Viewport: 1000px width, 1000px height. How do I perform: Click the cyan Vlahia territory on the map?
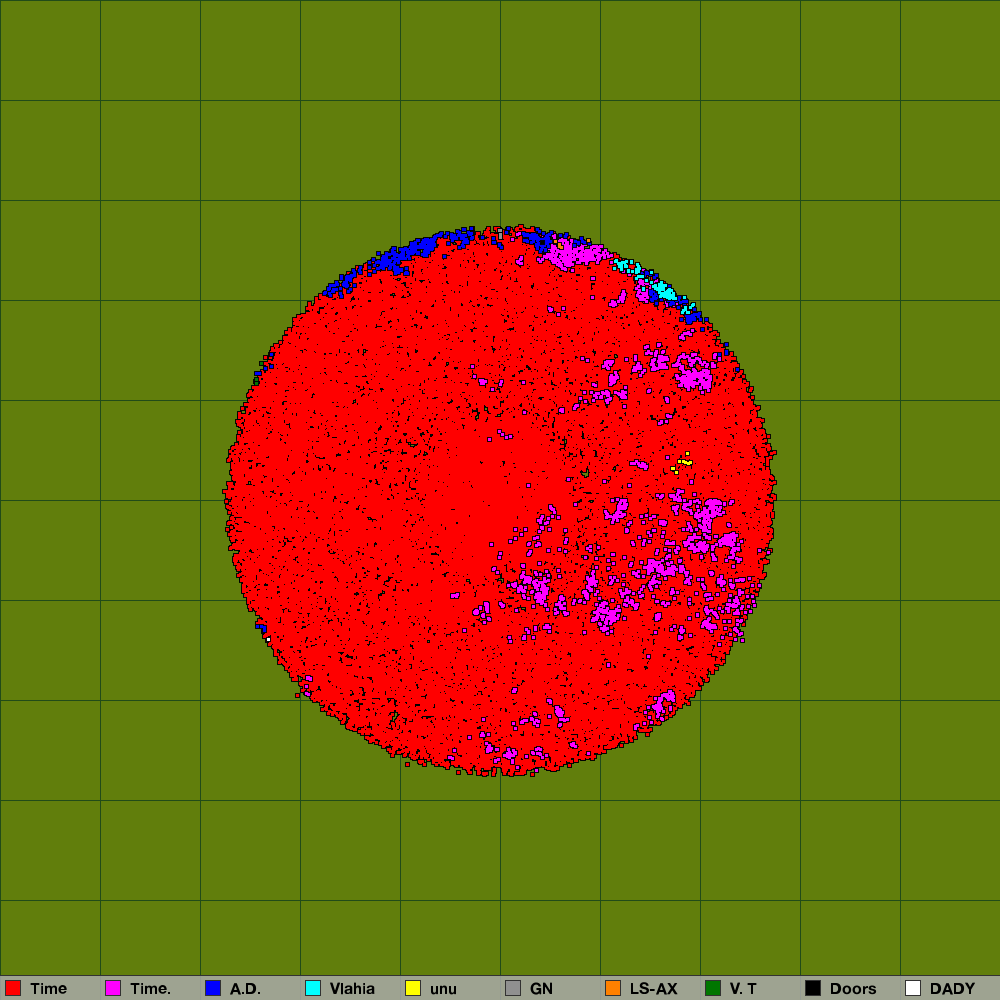pos(665,291)
